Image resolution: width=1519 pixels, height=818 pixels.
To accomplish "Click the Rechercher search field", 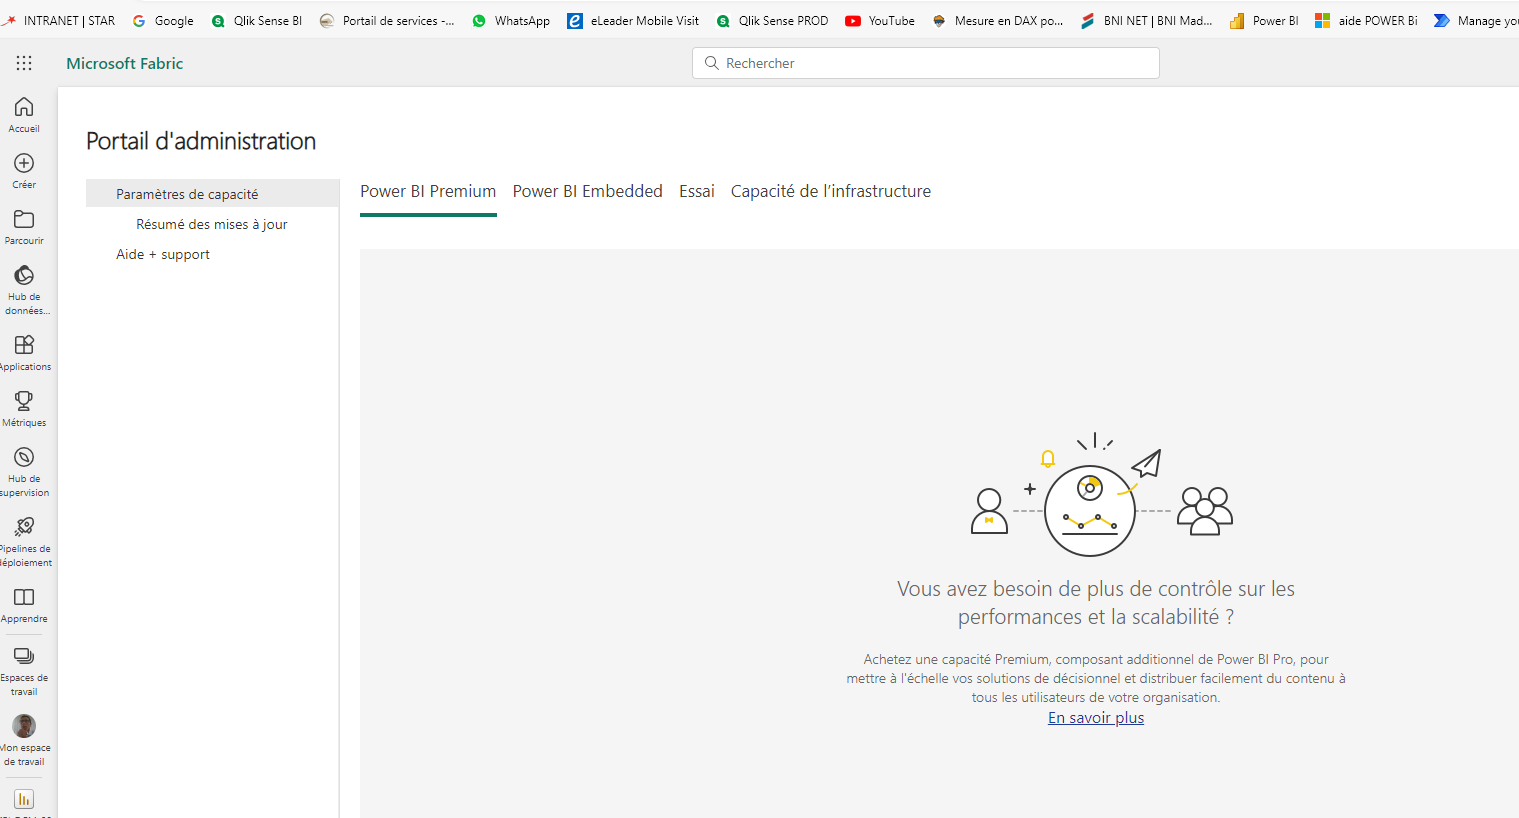I will tap(926, 63).
